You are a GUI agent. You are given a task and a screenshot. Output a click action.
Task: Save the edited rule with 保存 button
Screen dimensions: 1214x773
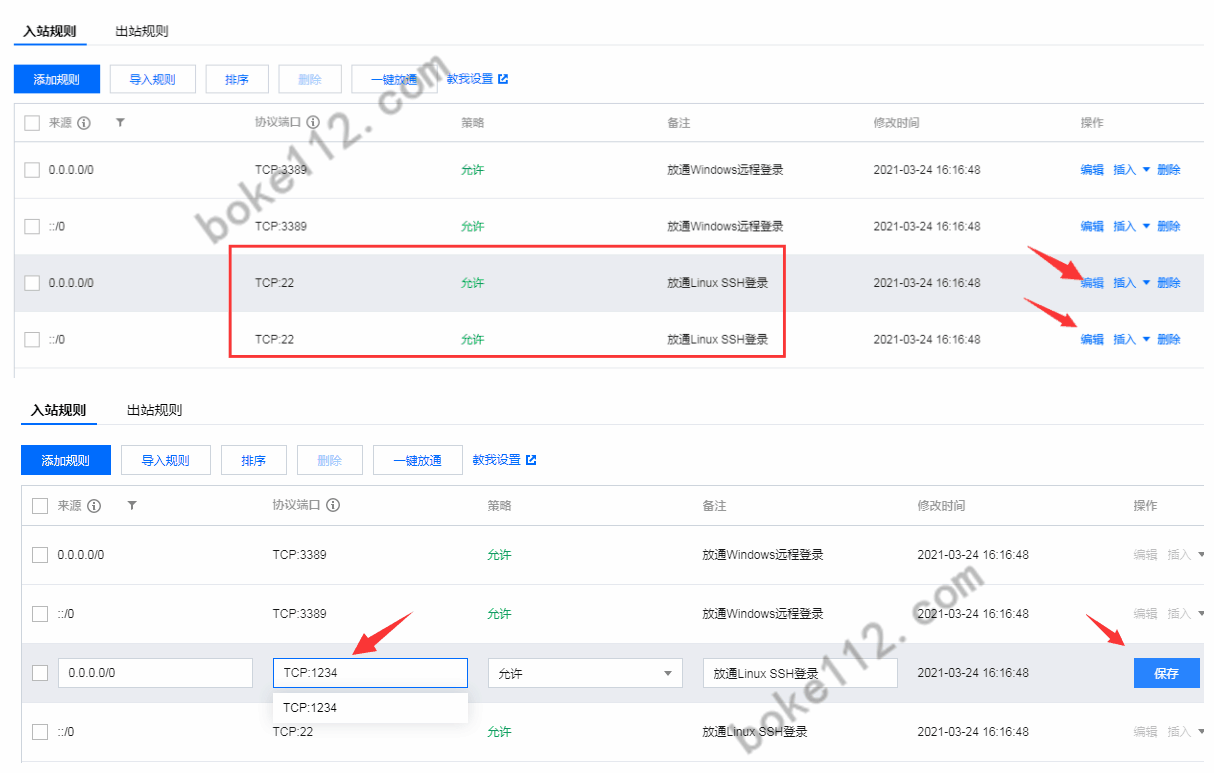pos(1166,673)
